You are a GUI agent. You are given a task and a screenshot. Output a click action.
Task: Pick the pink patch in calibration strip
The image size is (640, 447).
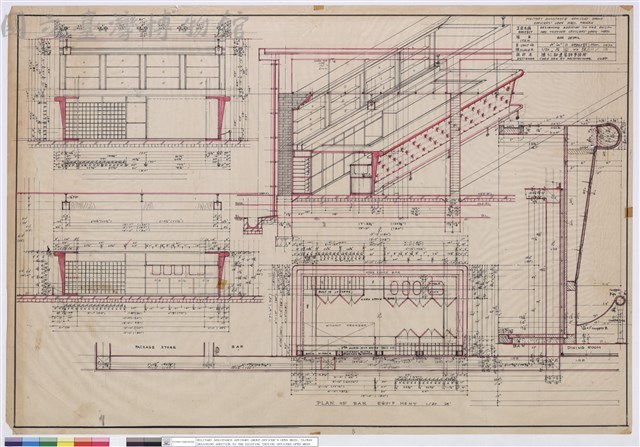coord(100,442)
